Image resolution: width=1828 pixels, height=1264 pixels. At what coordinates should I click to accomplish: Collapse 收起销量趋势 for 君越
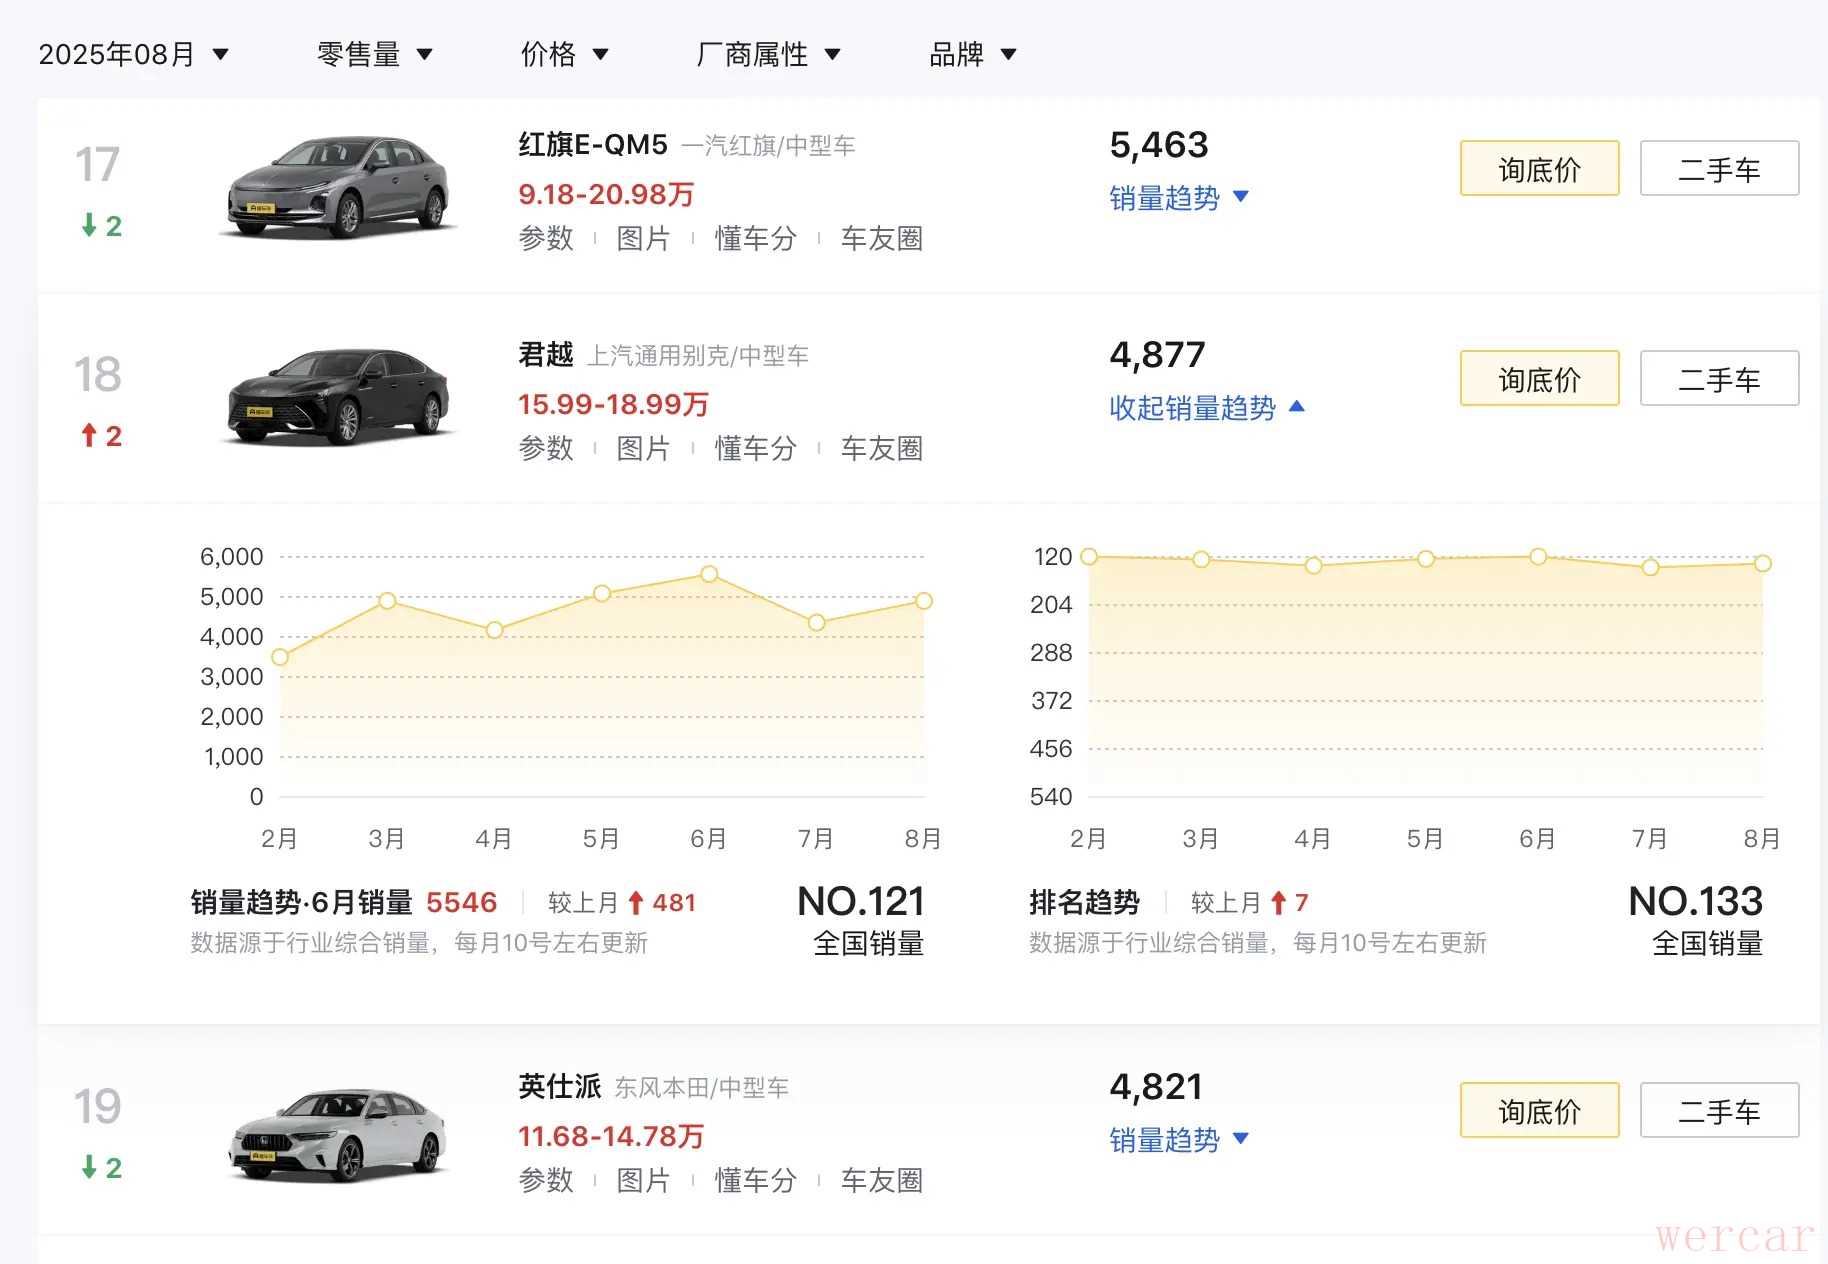(1206, 408)
